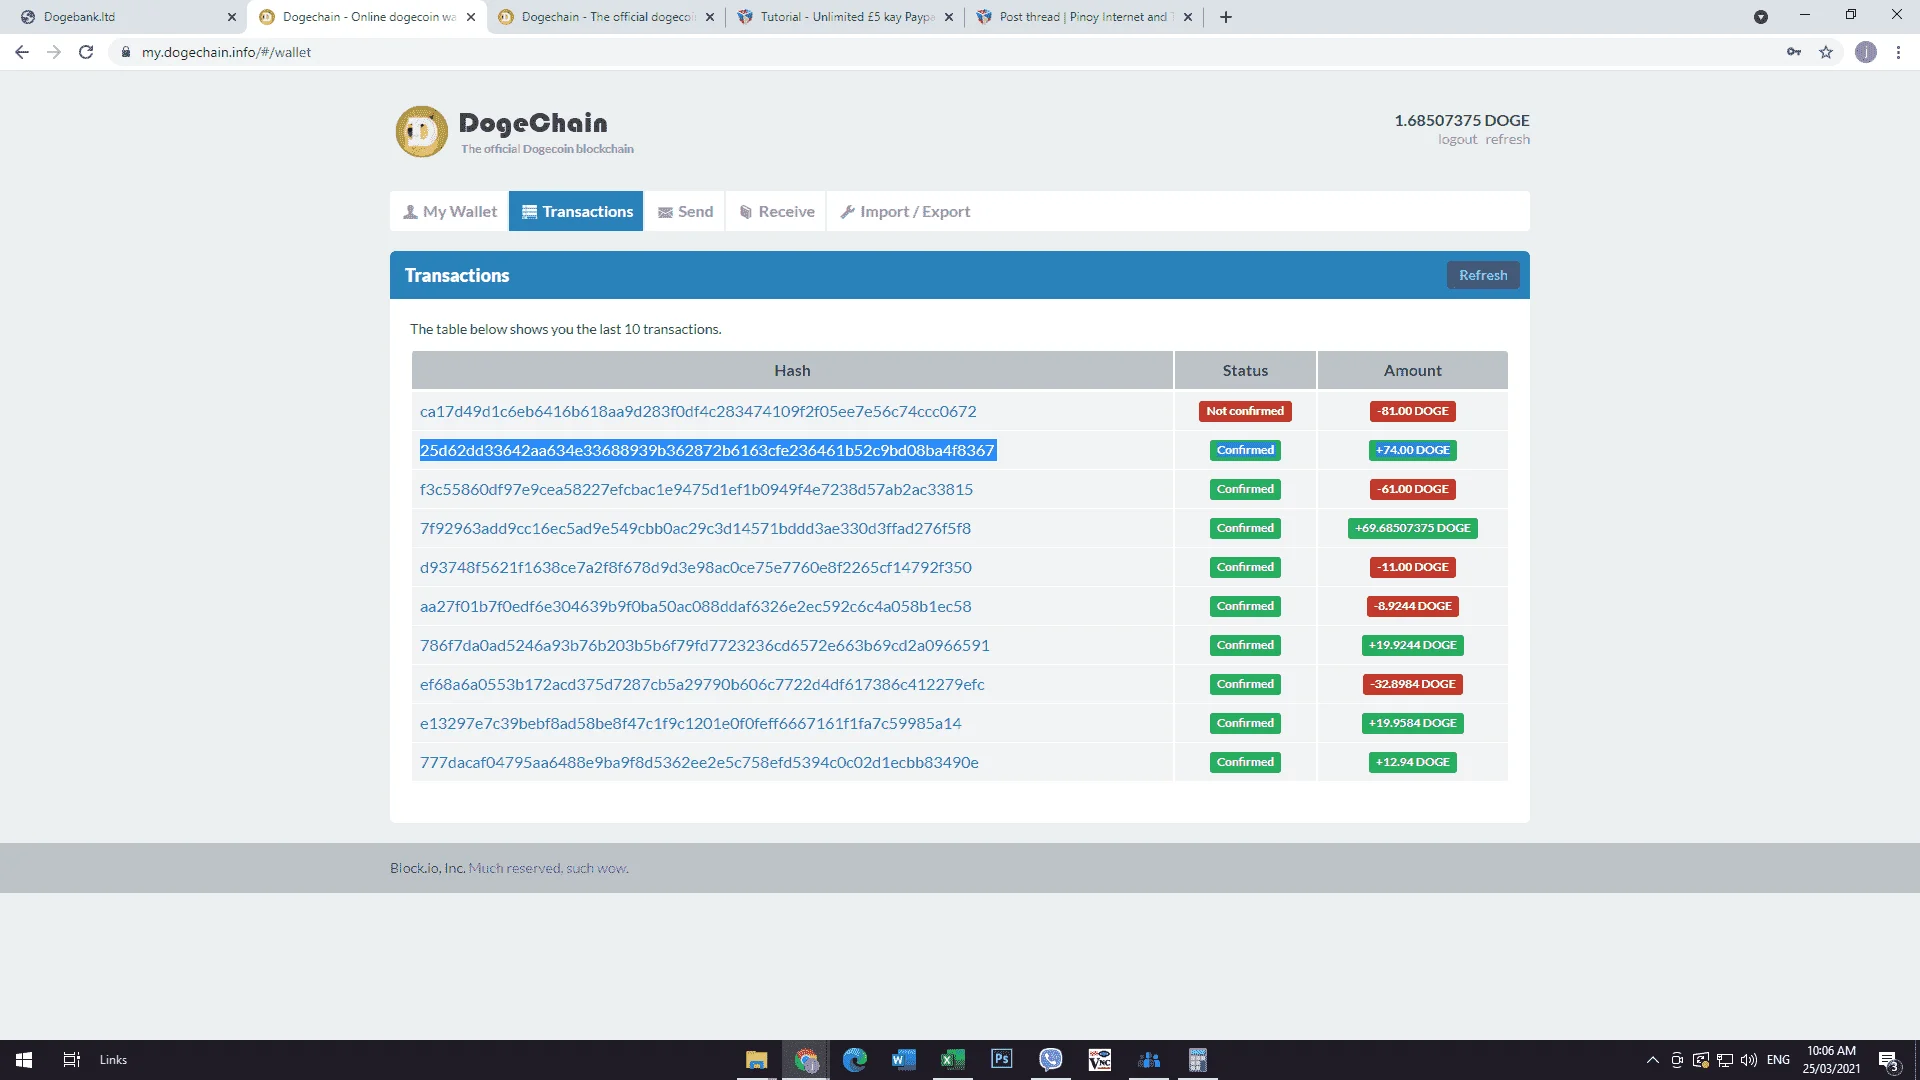Open transaction hash starting ca17d49d
1920x1080 pixels.
[x=698, y=411]
